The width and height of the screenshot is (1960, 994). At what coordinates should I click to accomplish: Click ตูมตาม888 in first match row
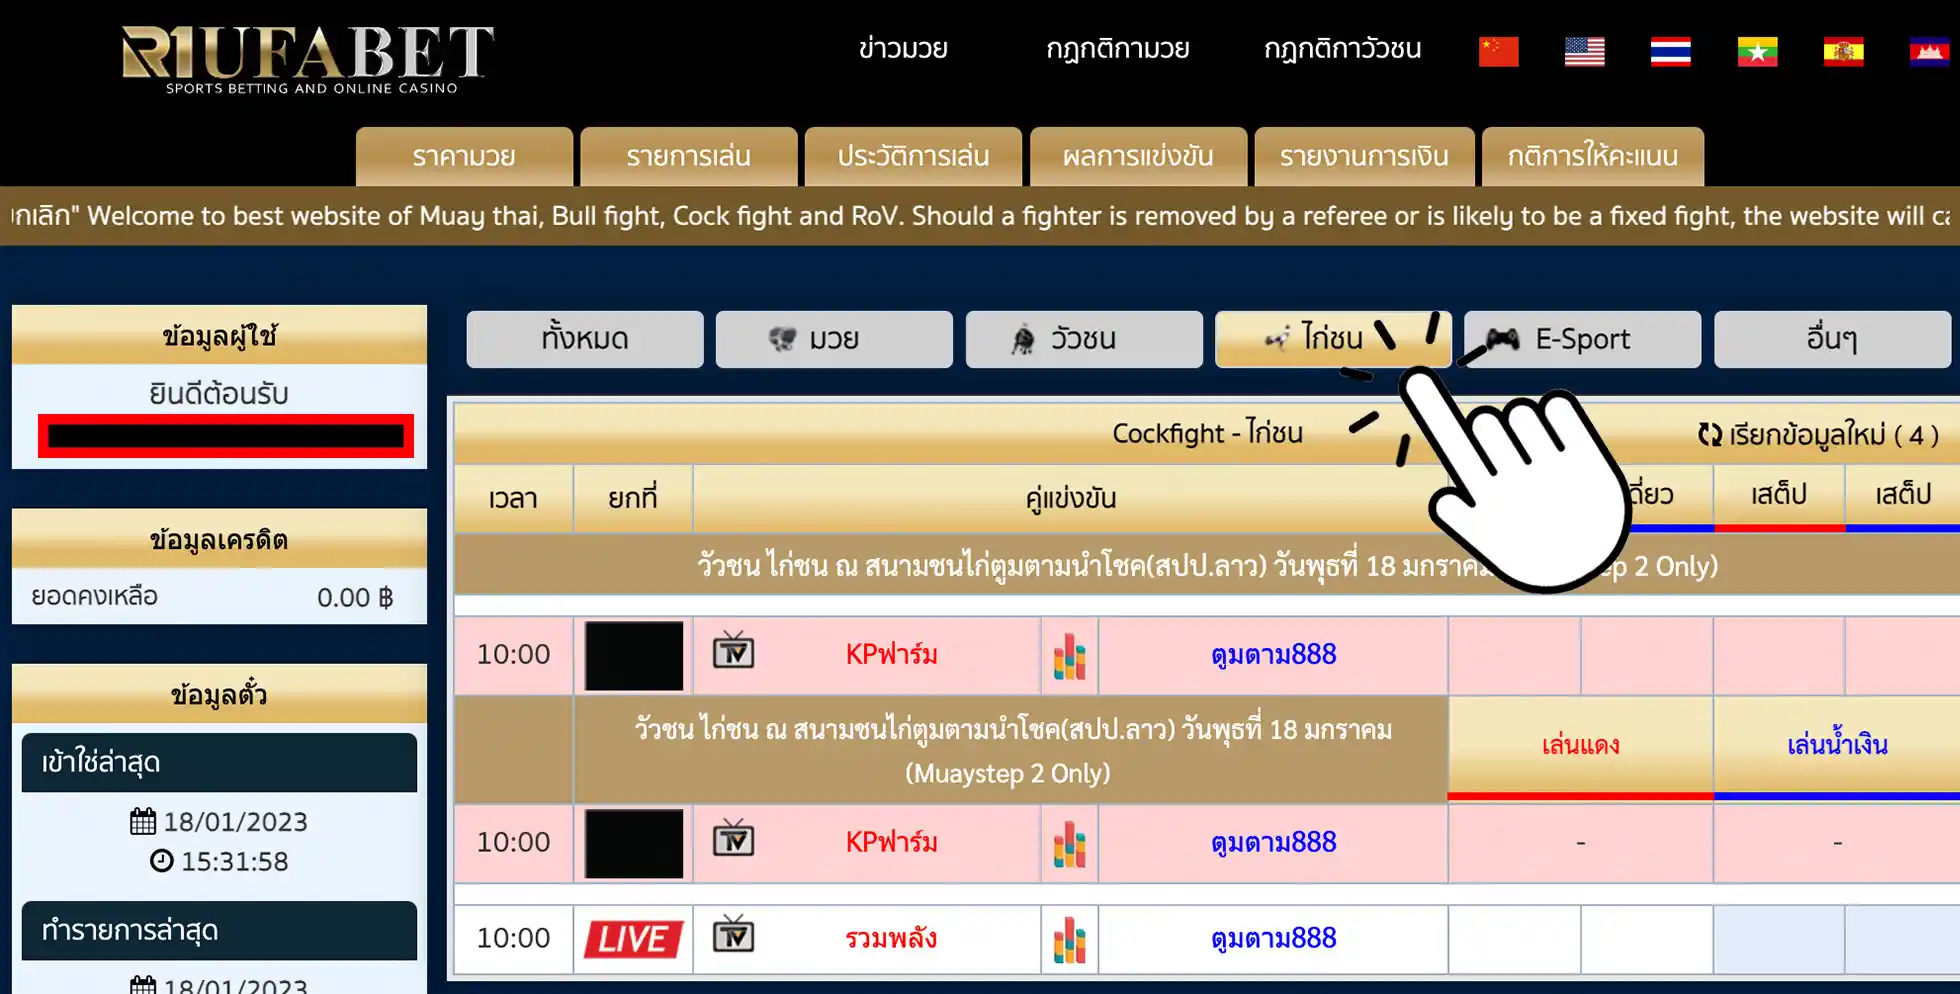click(x=1273, y=654)
